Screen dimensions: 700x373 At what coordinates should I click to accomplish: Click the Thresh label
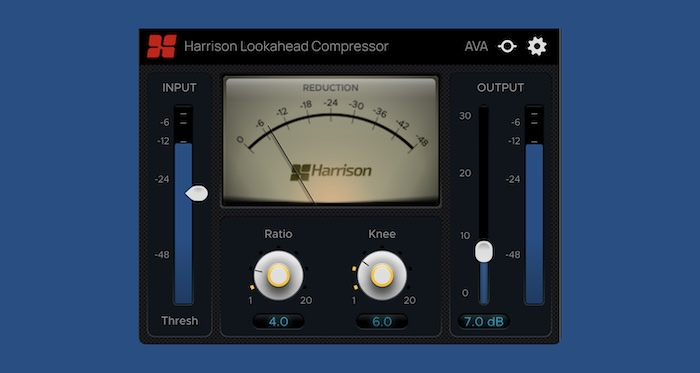click(179, 321)
